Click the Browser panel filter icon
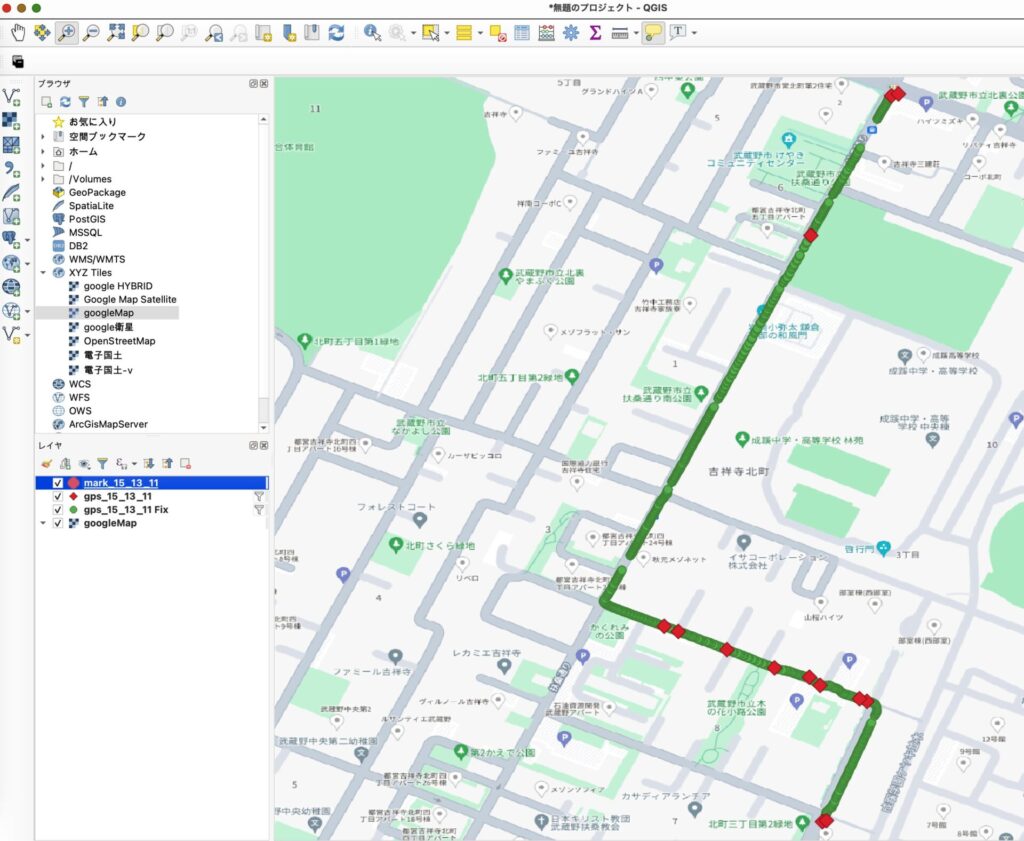 coord(84,101)
